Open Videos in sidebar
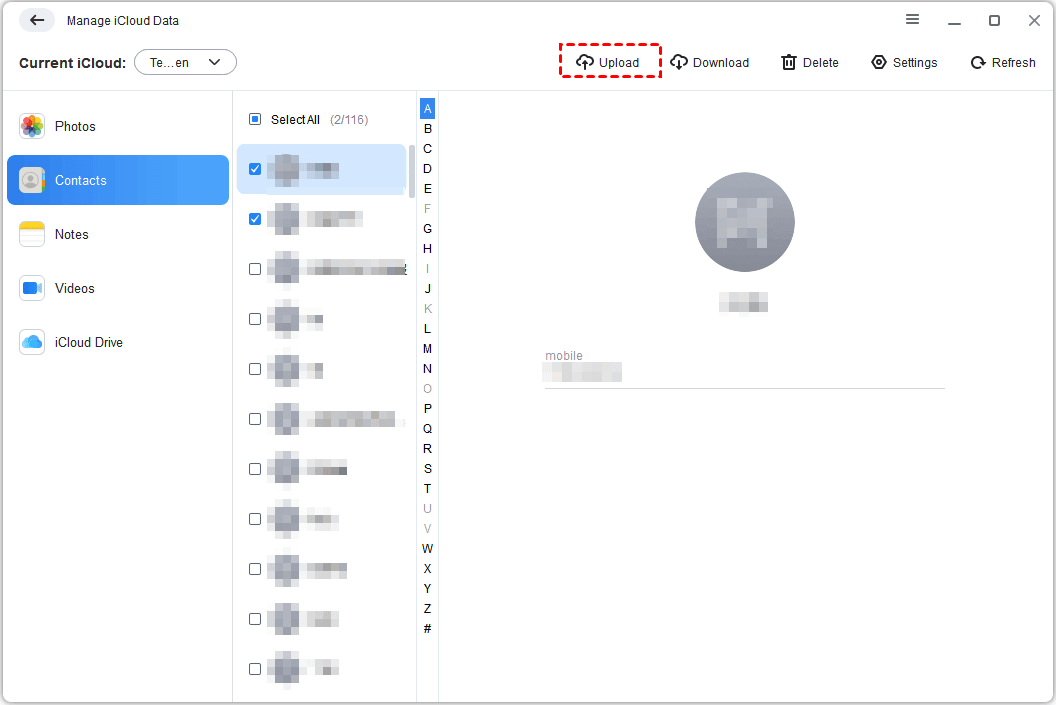Viewport: 1056px width, 705px height. coord(118,288)
